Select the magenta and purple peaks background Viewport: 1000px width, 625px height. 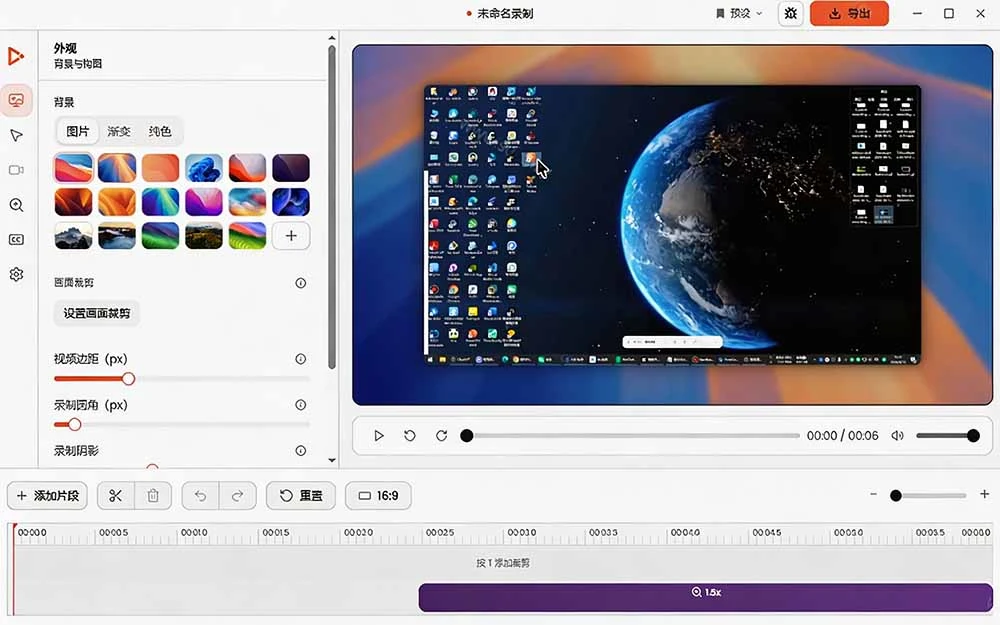click(204, 202)
